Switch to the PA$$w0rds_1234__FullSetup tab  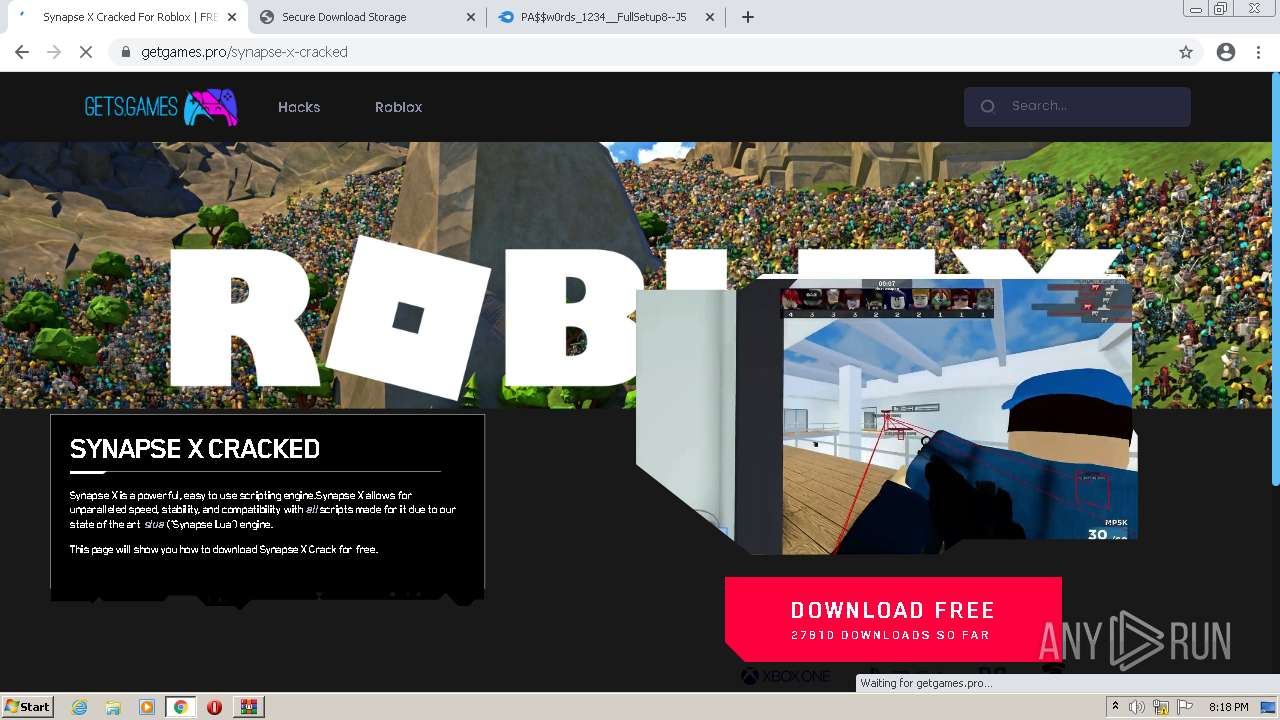tap(607, 17)
